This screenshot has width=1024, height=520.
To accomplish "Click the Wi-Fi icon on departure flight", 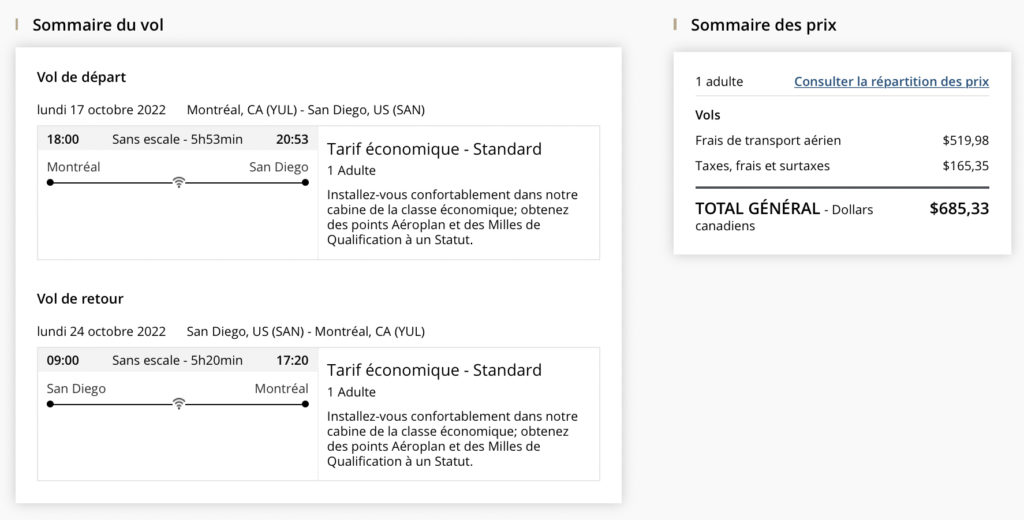I will tap(178, 183).
